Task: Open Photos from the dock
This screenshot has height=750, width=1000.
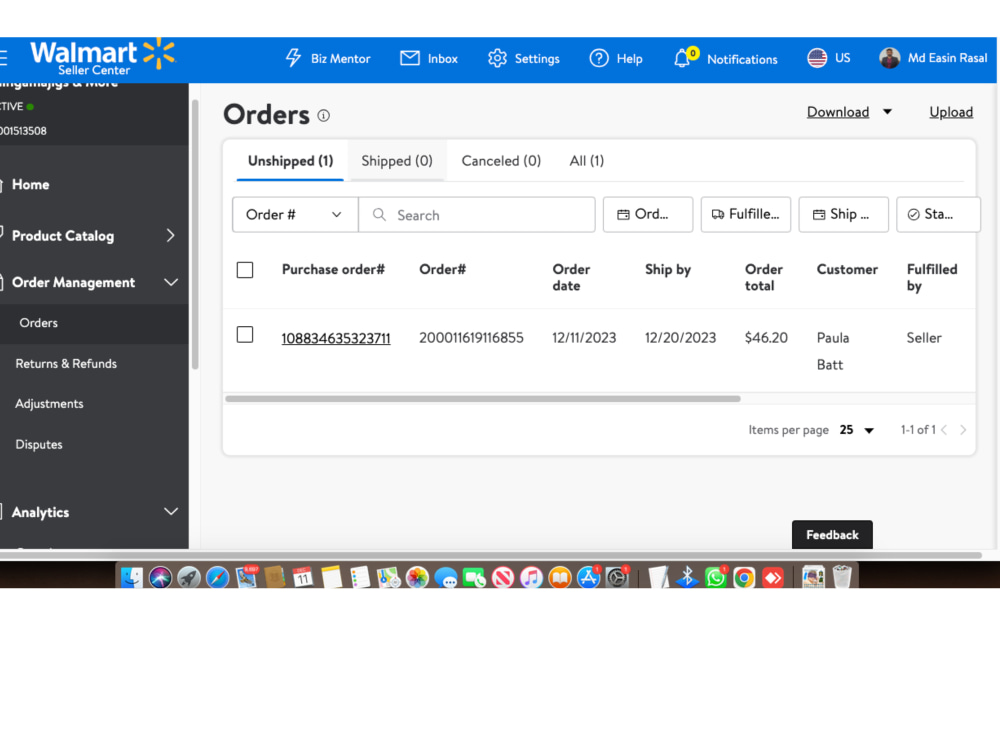Action: pyautogui.click(x=417, y=577)
